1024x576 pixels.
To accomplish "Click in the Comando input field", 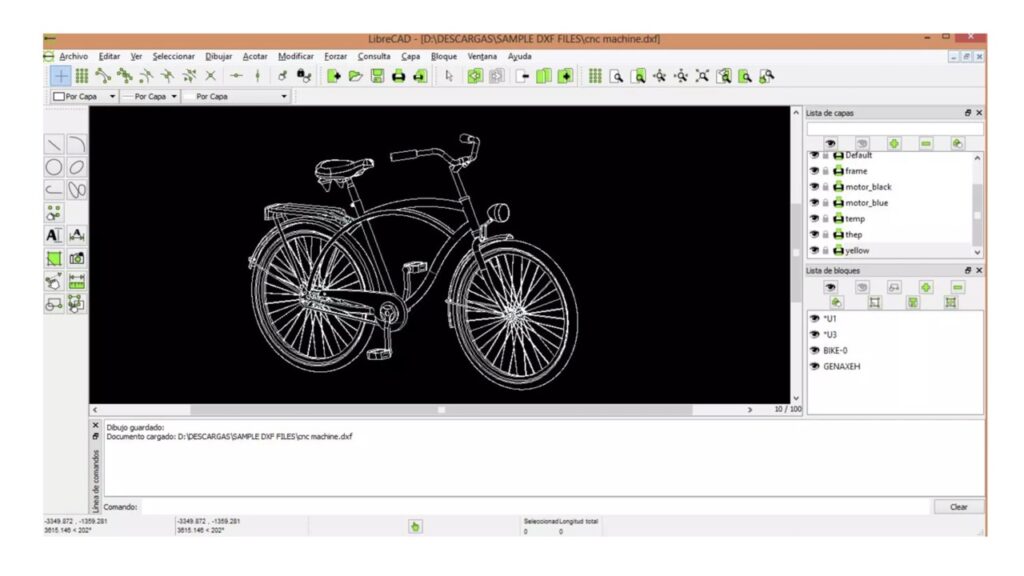I will point(400,506).
